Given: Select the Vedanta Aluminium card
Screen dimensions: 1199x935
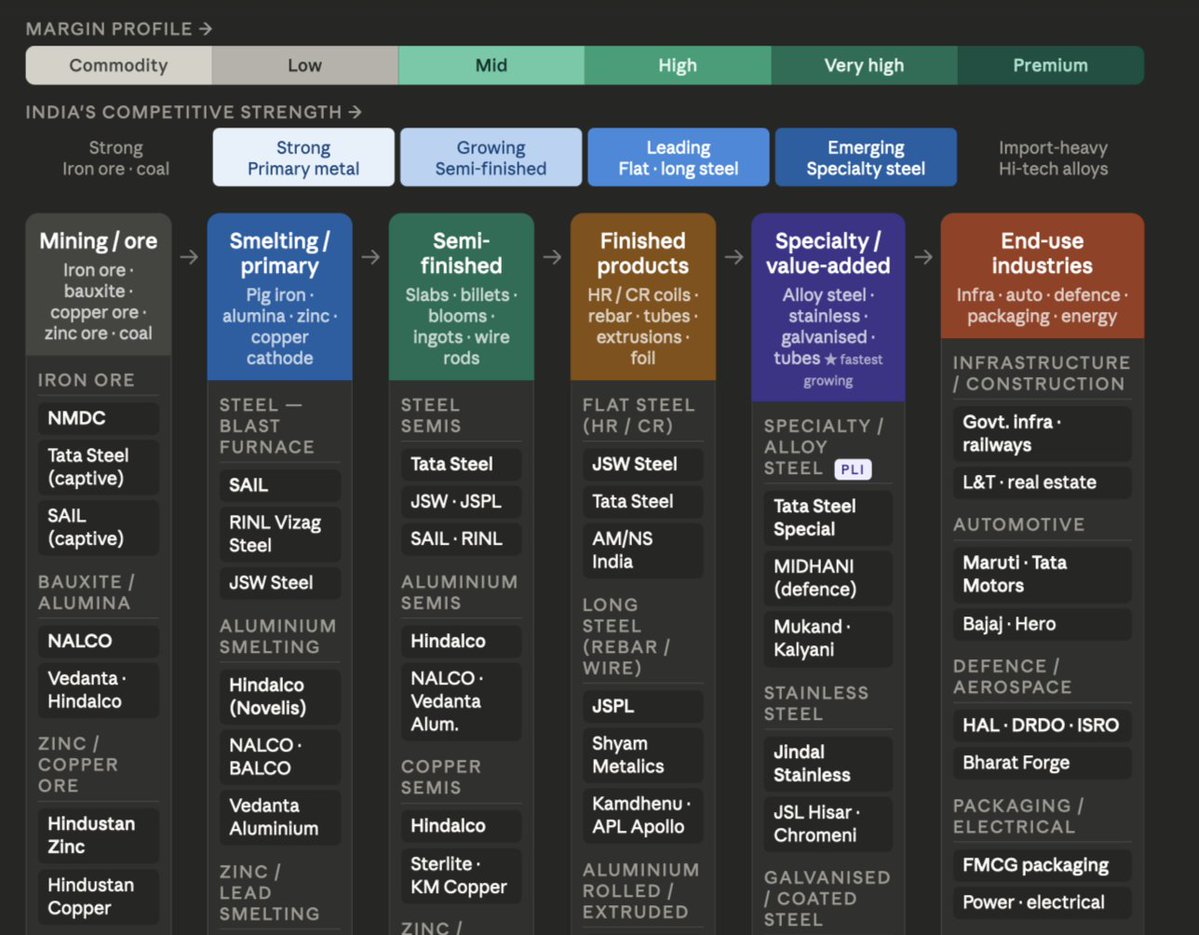Looking at the screenshot, I should tap(280, 818).
